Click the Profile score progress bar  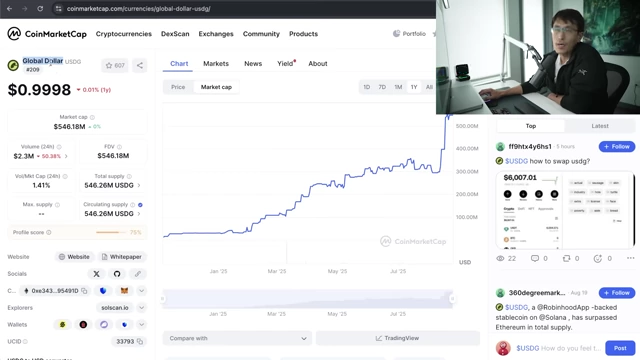pos(111,232)
